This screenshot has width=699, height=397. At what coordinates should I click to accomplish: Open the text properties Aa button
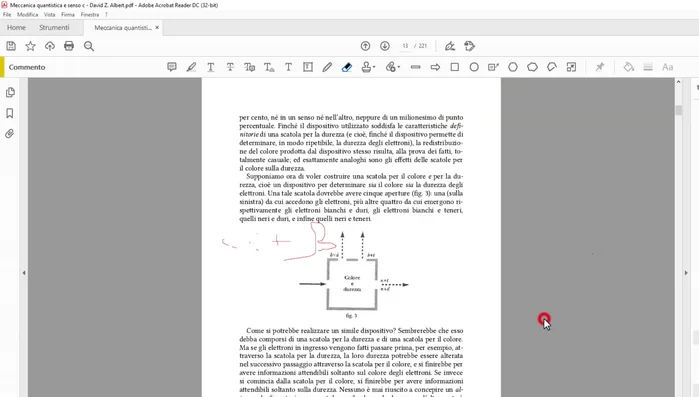tap(667, 67)
